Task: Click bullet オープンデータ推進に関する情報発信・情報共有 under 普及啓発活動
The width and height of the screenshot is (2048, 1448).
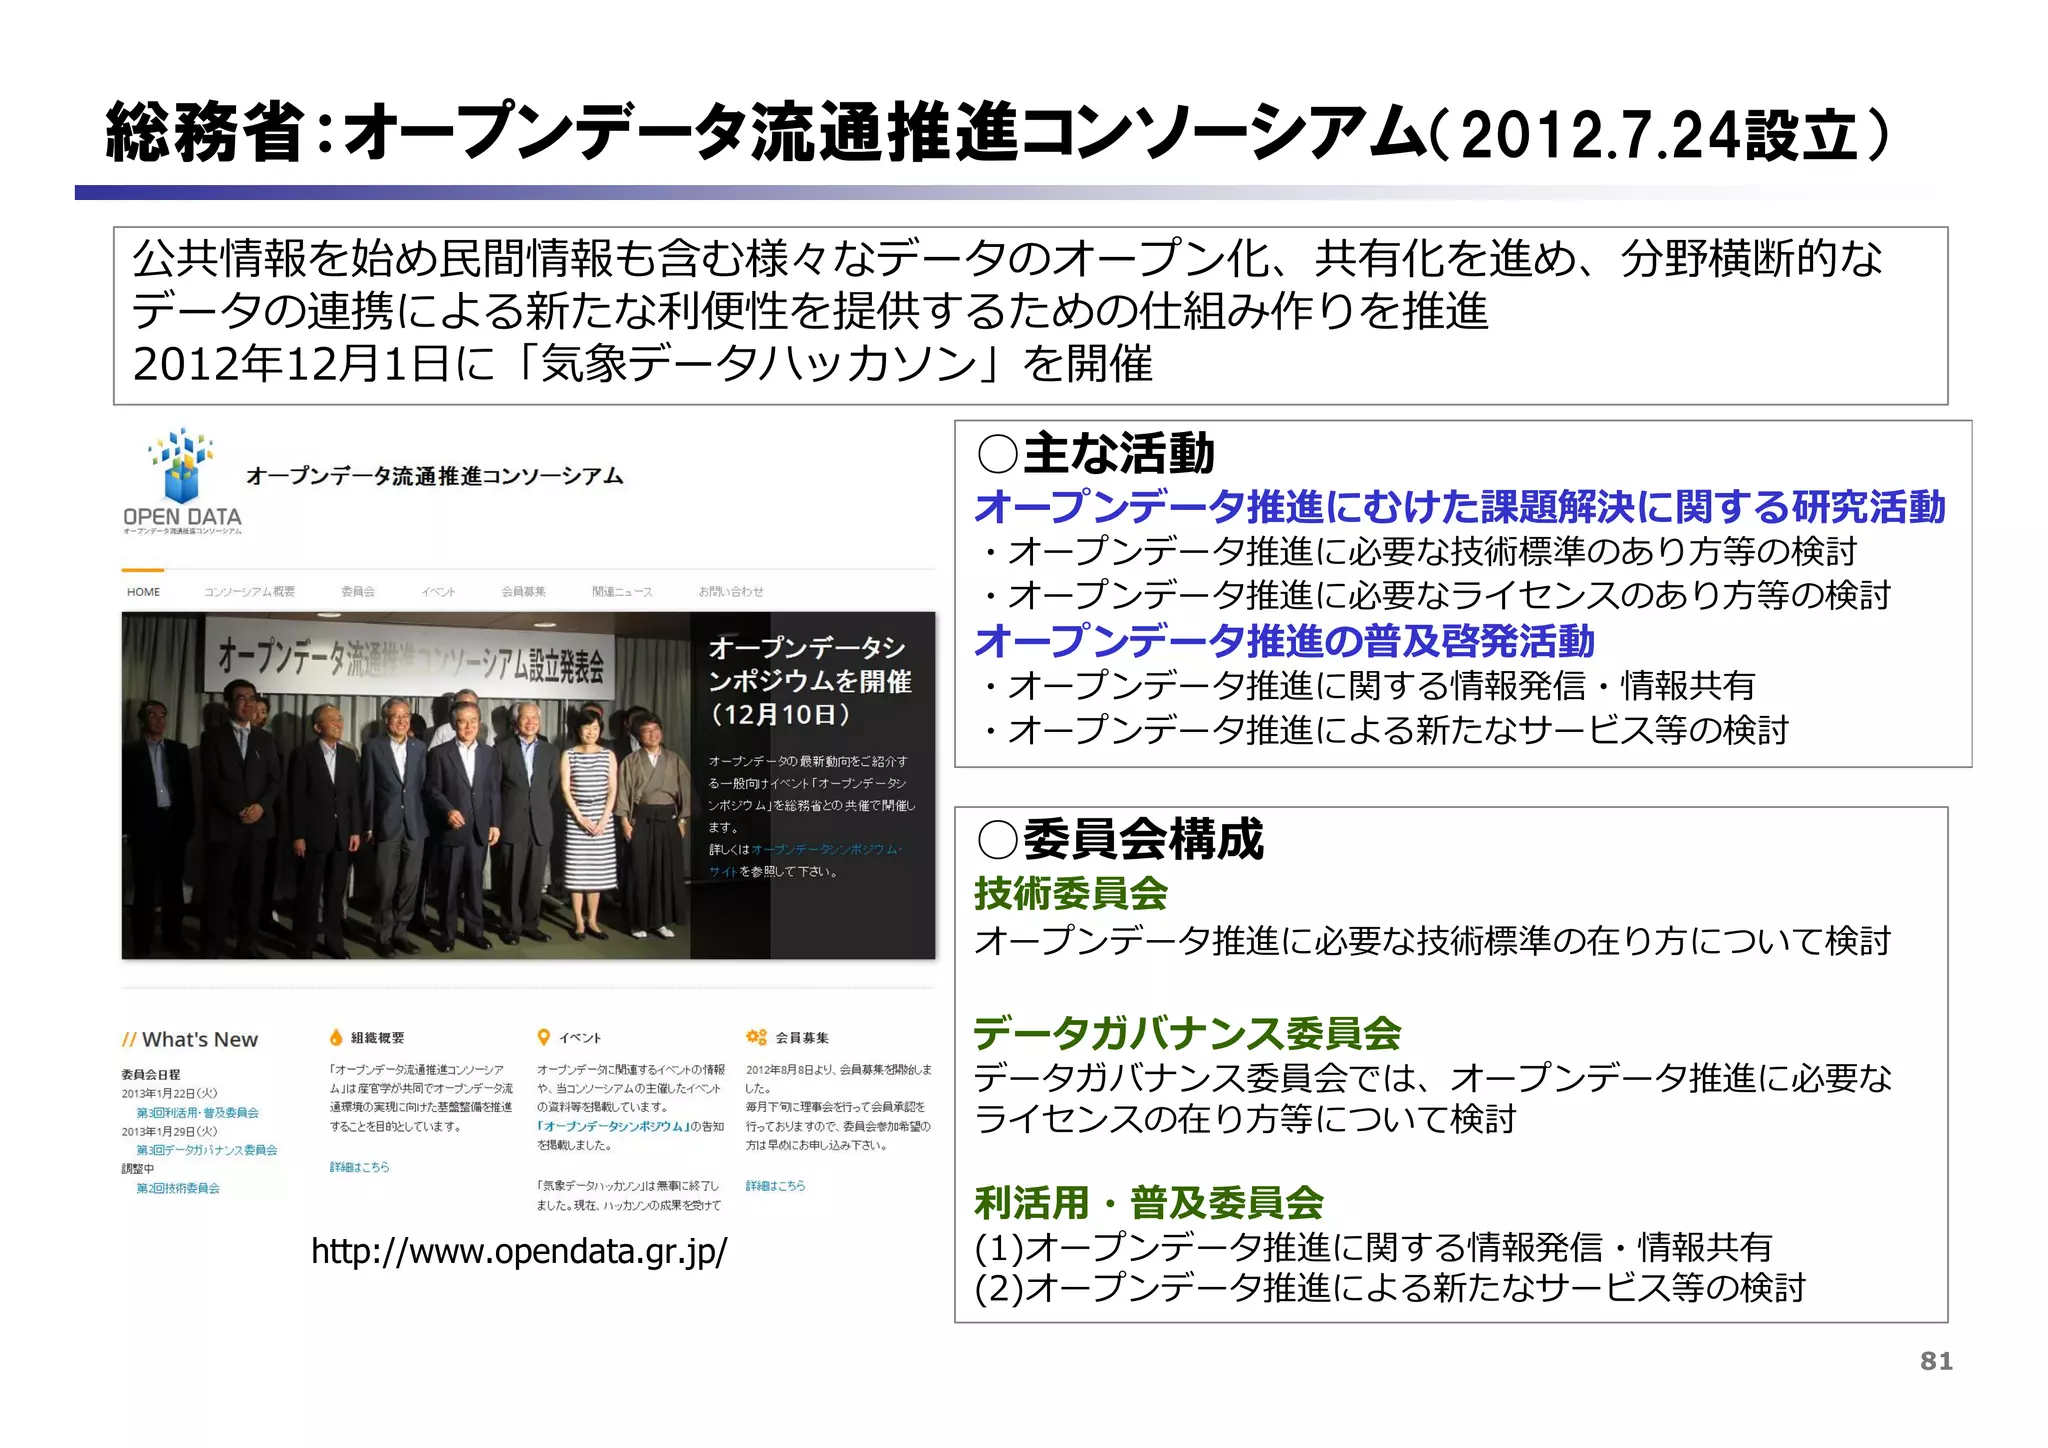Action: click(1368, 686)
